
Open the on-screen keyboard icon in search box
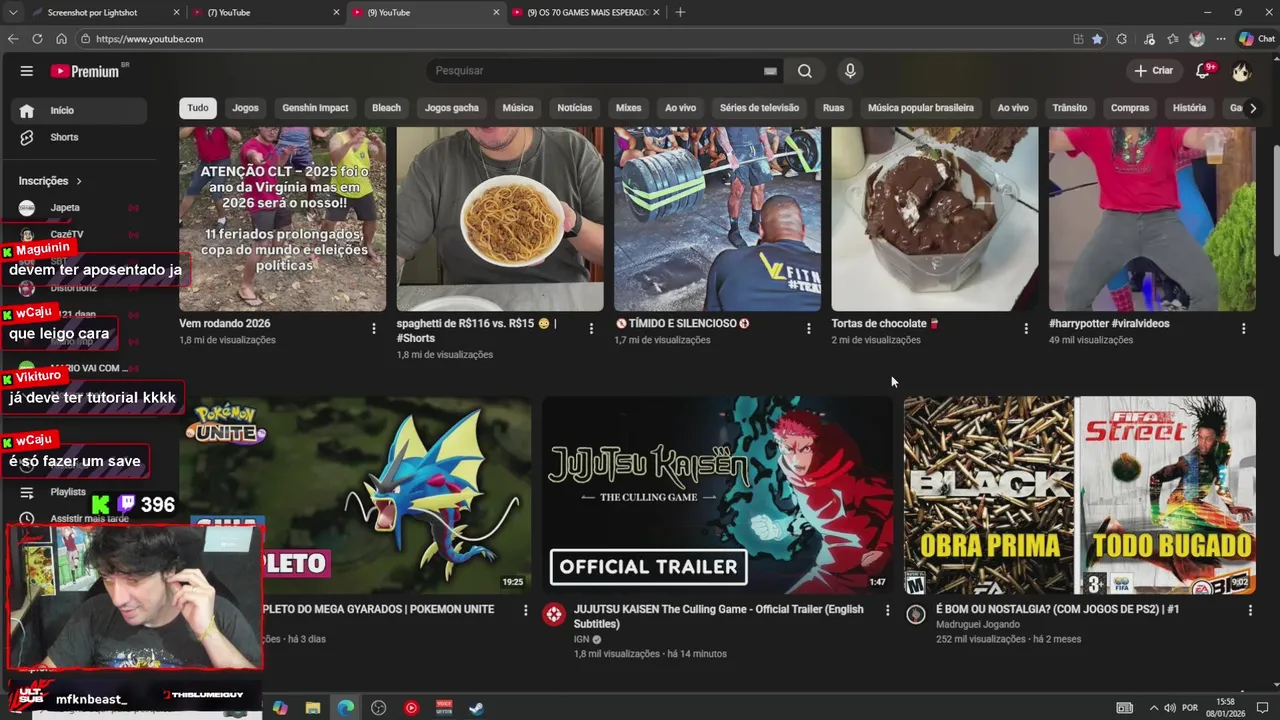click(770, 71)
